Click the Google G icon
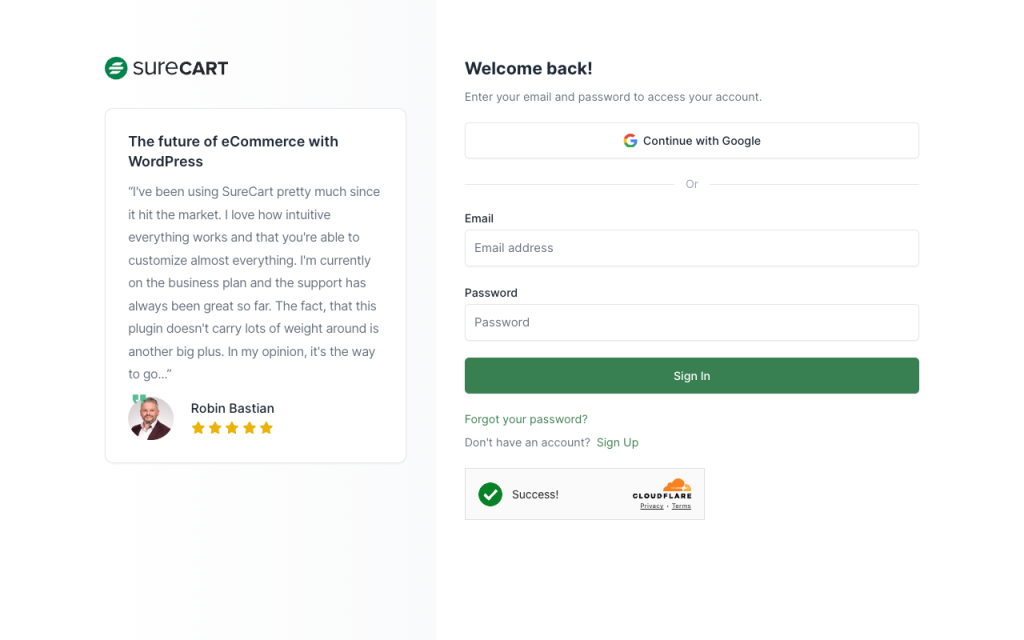1024x640 pixels. click(630, 141)
